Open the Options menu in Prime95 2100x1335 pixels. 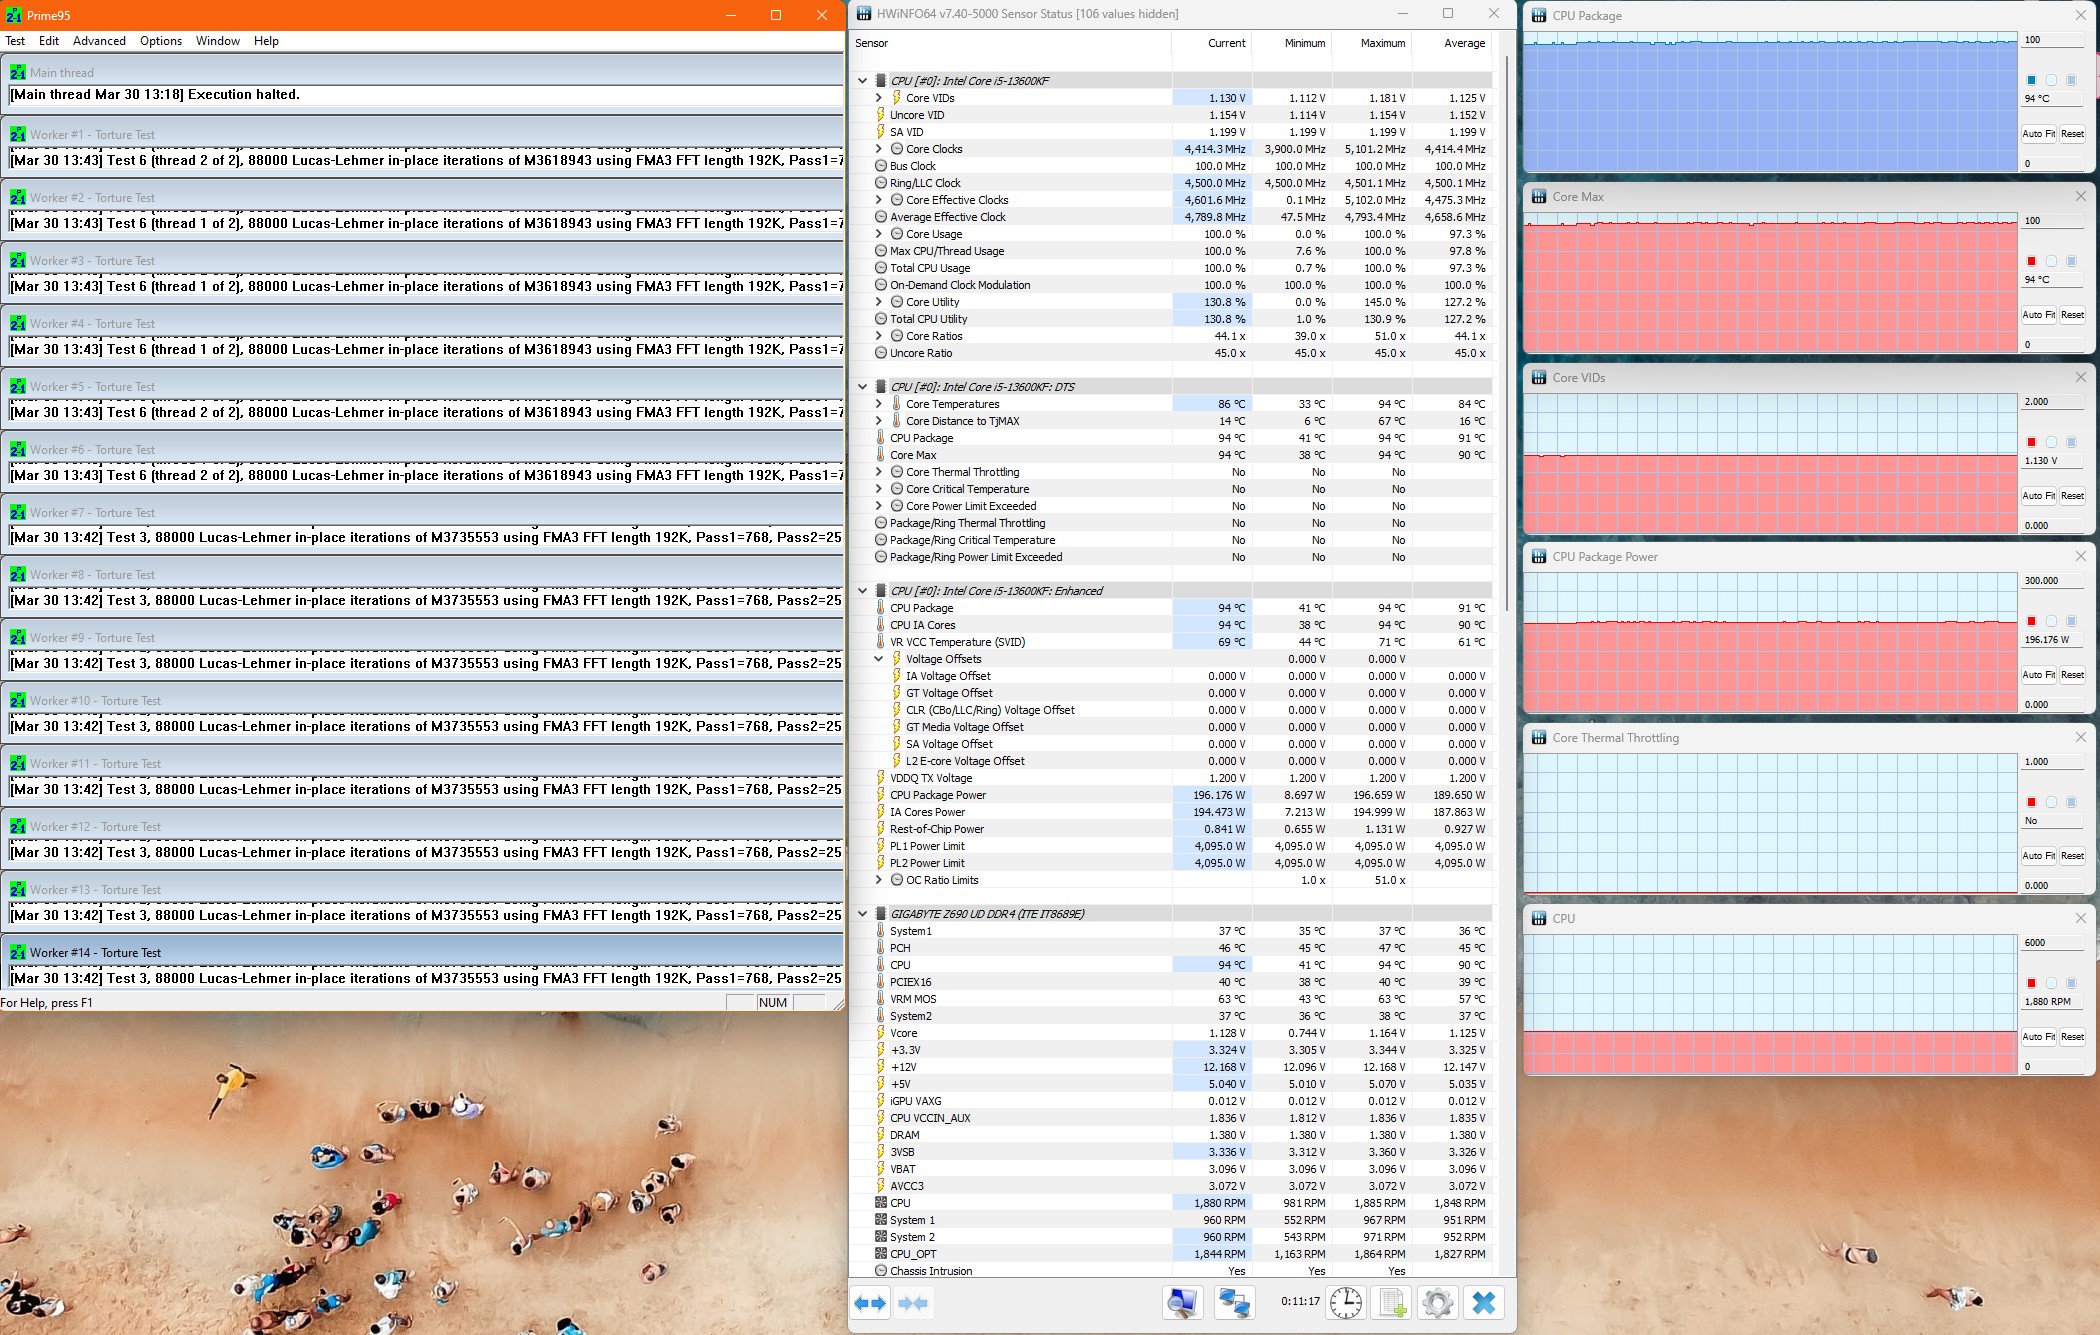coord(160,41)
